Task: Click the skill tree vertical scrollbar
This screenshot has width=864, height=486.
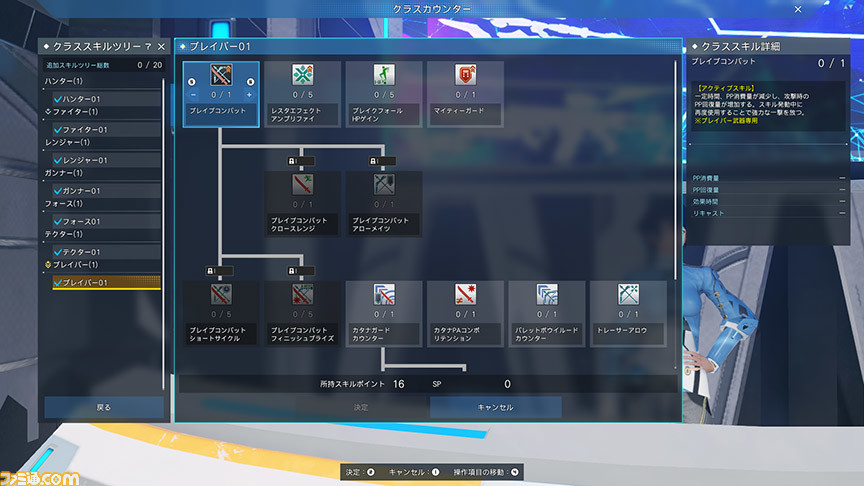Action: click(676, 170)
